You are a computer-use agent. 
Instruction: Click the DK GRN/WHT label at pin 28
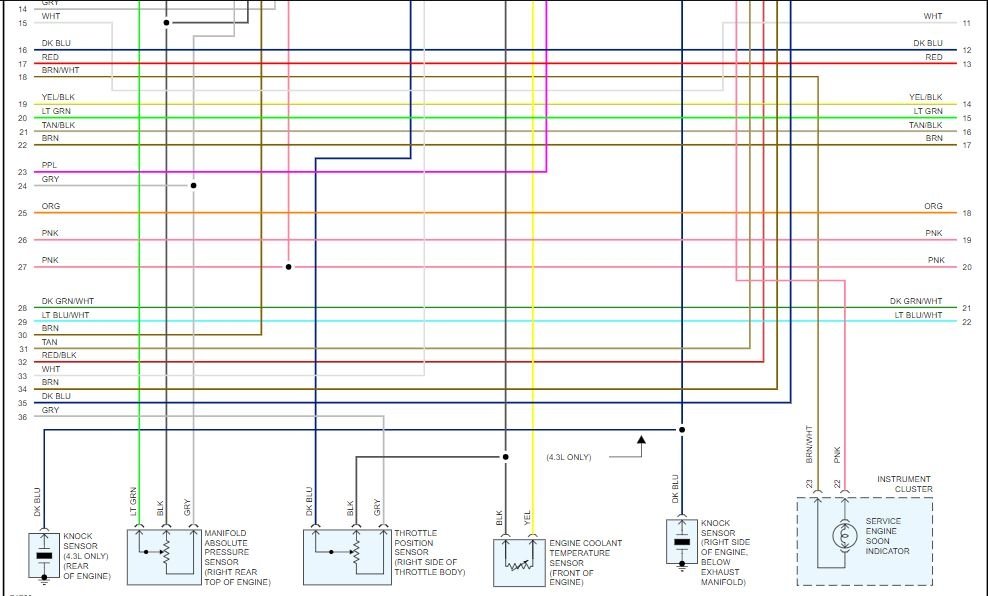pos(67,301)
